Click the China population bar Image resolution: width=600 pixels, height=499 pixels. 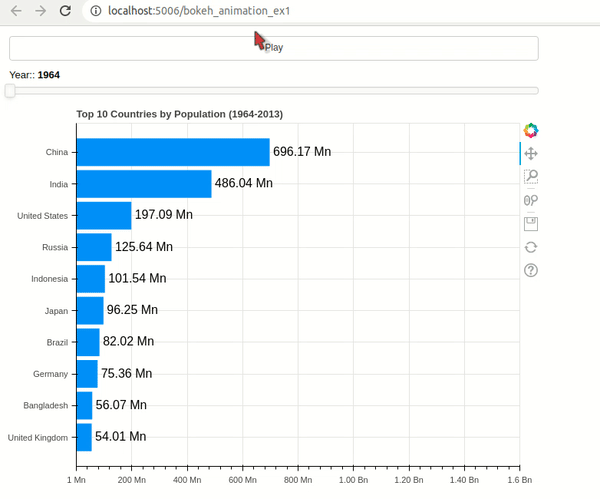173,152
